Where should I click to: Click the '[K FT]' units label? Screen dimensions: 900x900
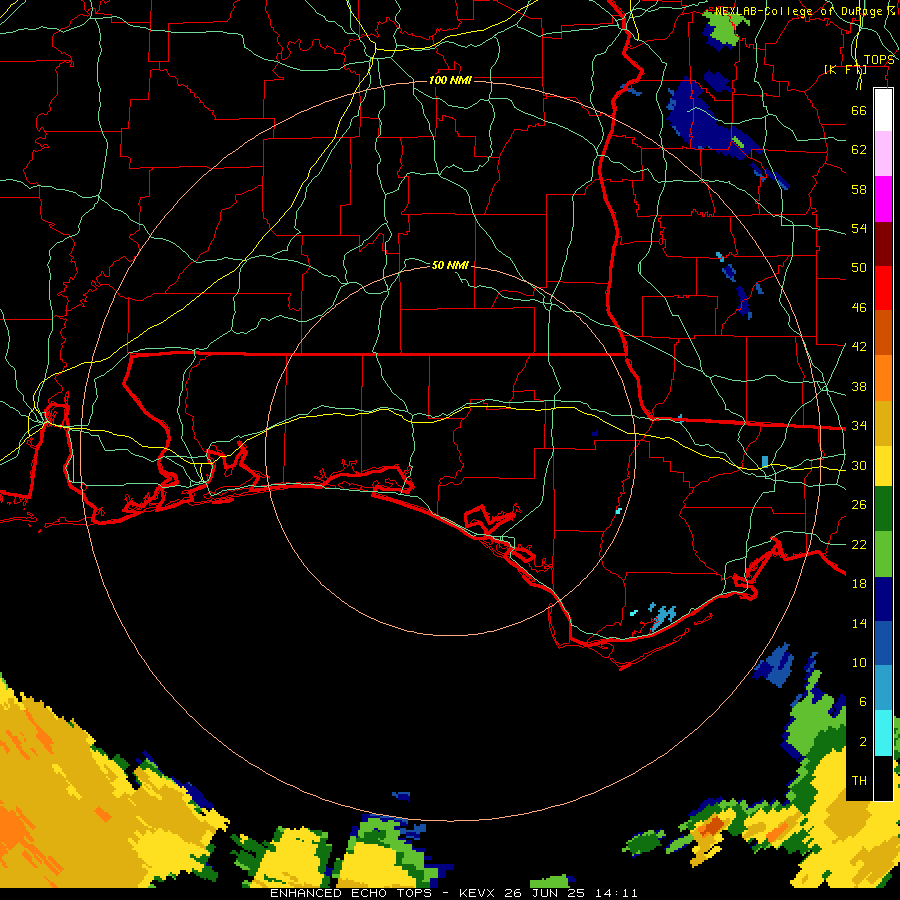click(x=845, y=69)
